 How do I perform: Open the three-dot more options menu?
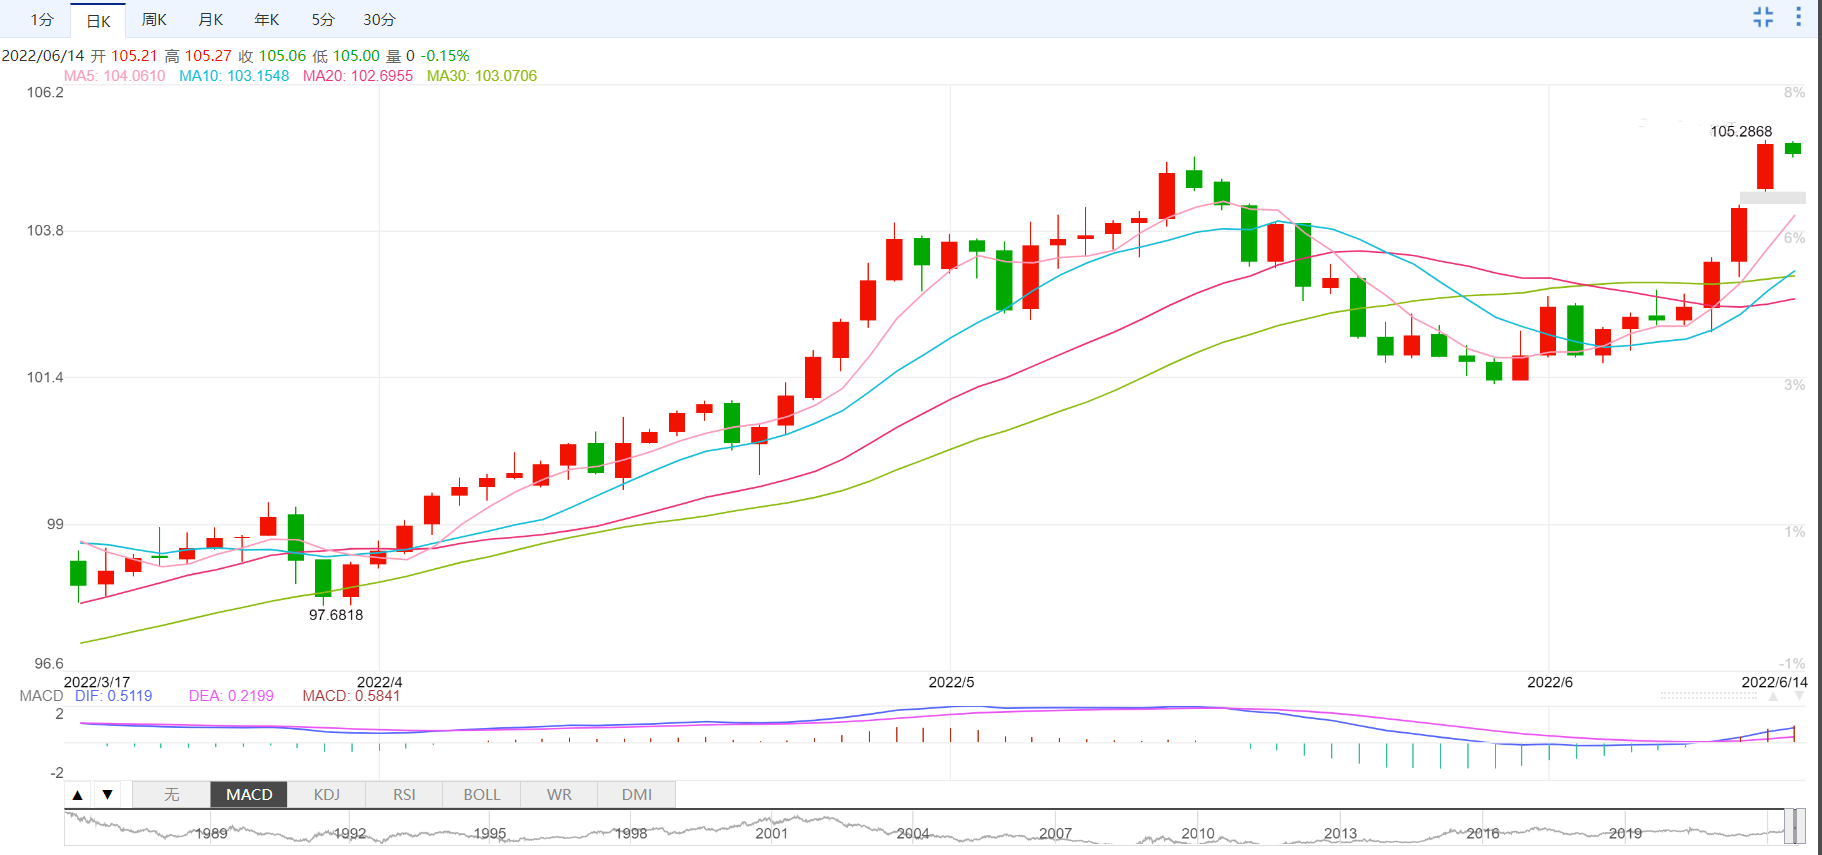(x=1798, y=17)
